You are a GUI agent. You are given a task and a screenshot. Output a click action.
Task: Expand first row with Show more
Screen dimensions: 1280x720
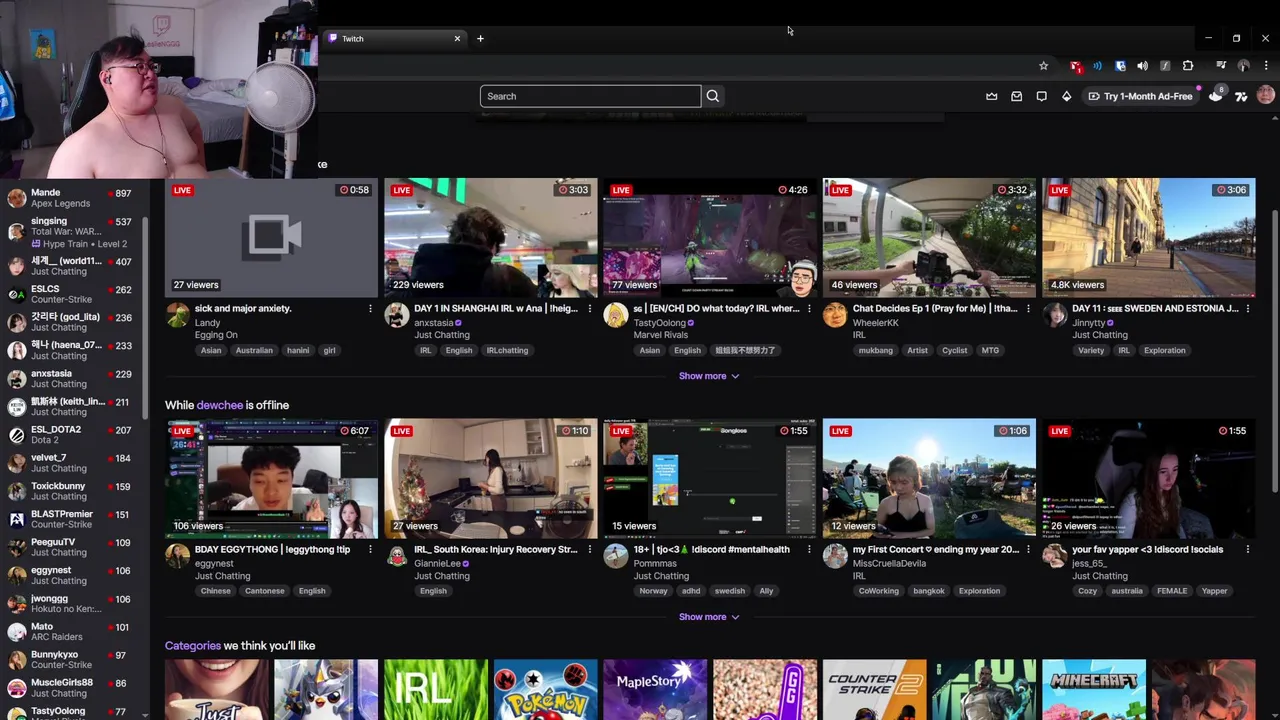(x=709, y=376)
